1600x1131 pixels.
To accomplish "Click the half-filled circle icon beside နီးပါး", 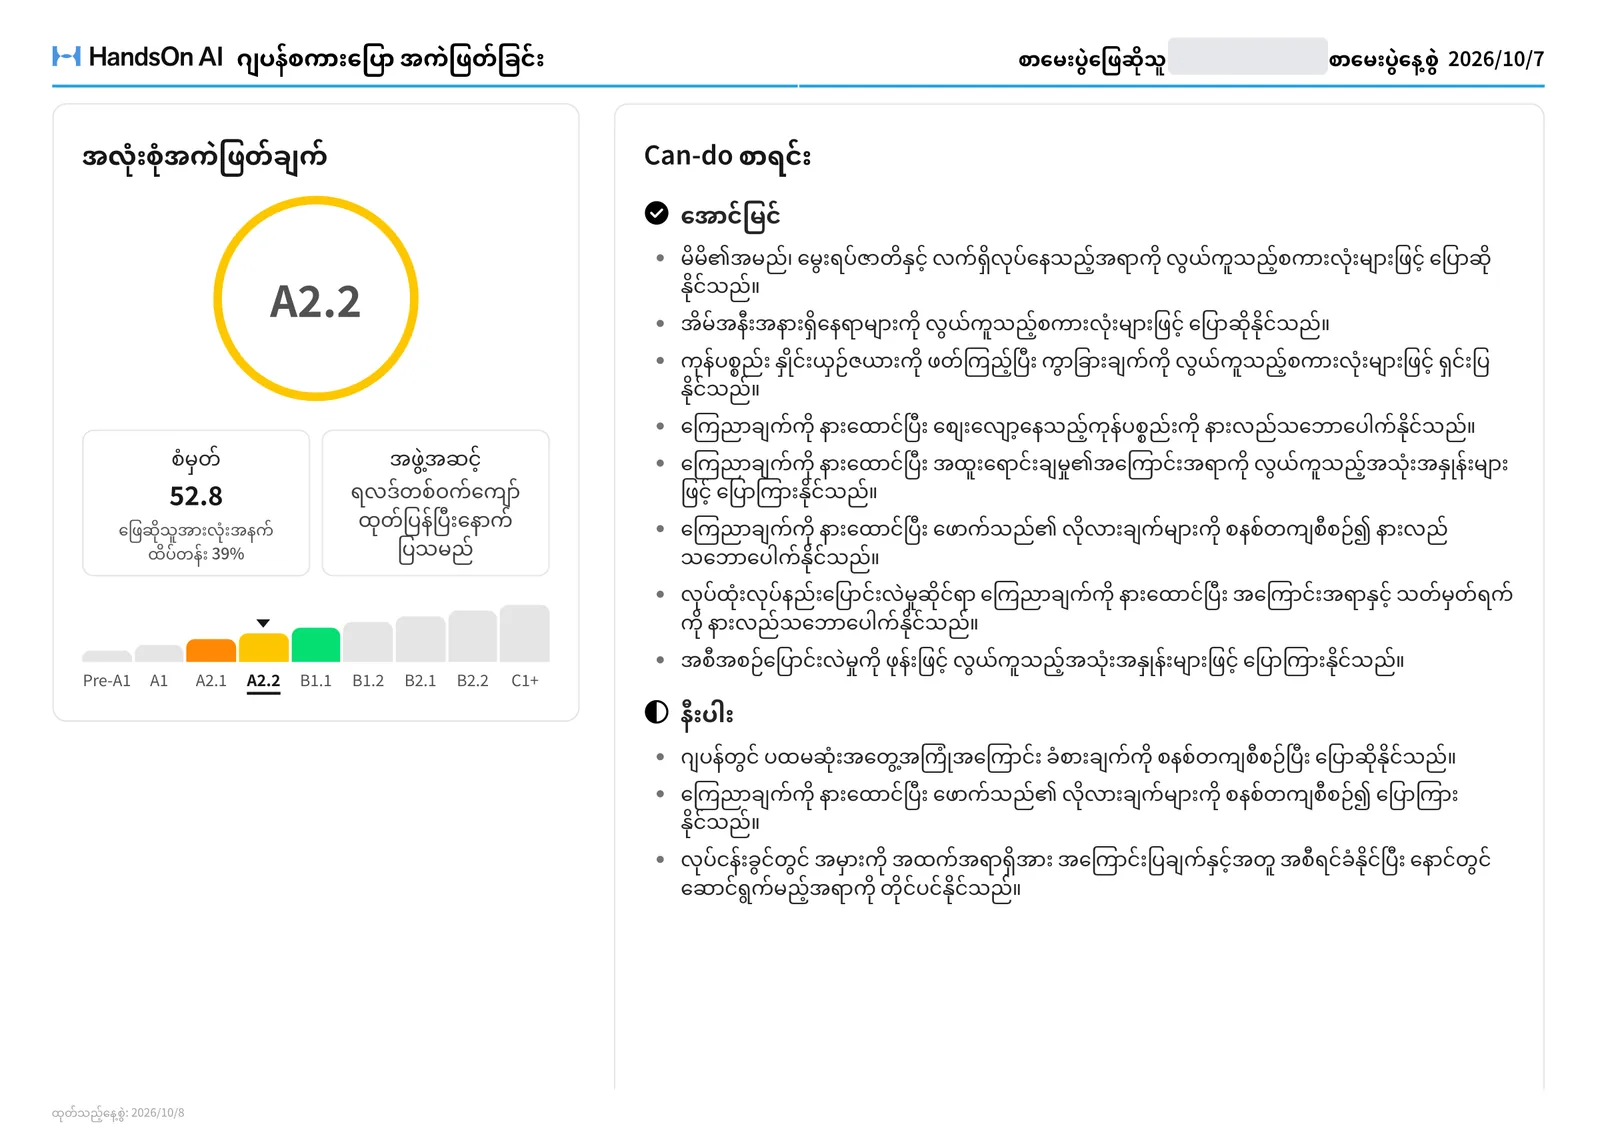I will (656, 712).
